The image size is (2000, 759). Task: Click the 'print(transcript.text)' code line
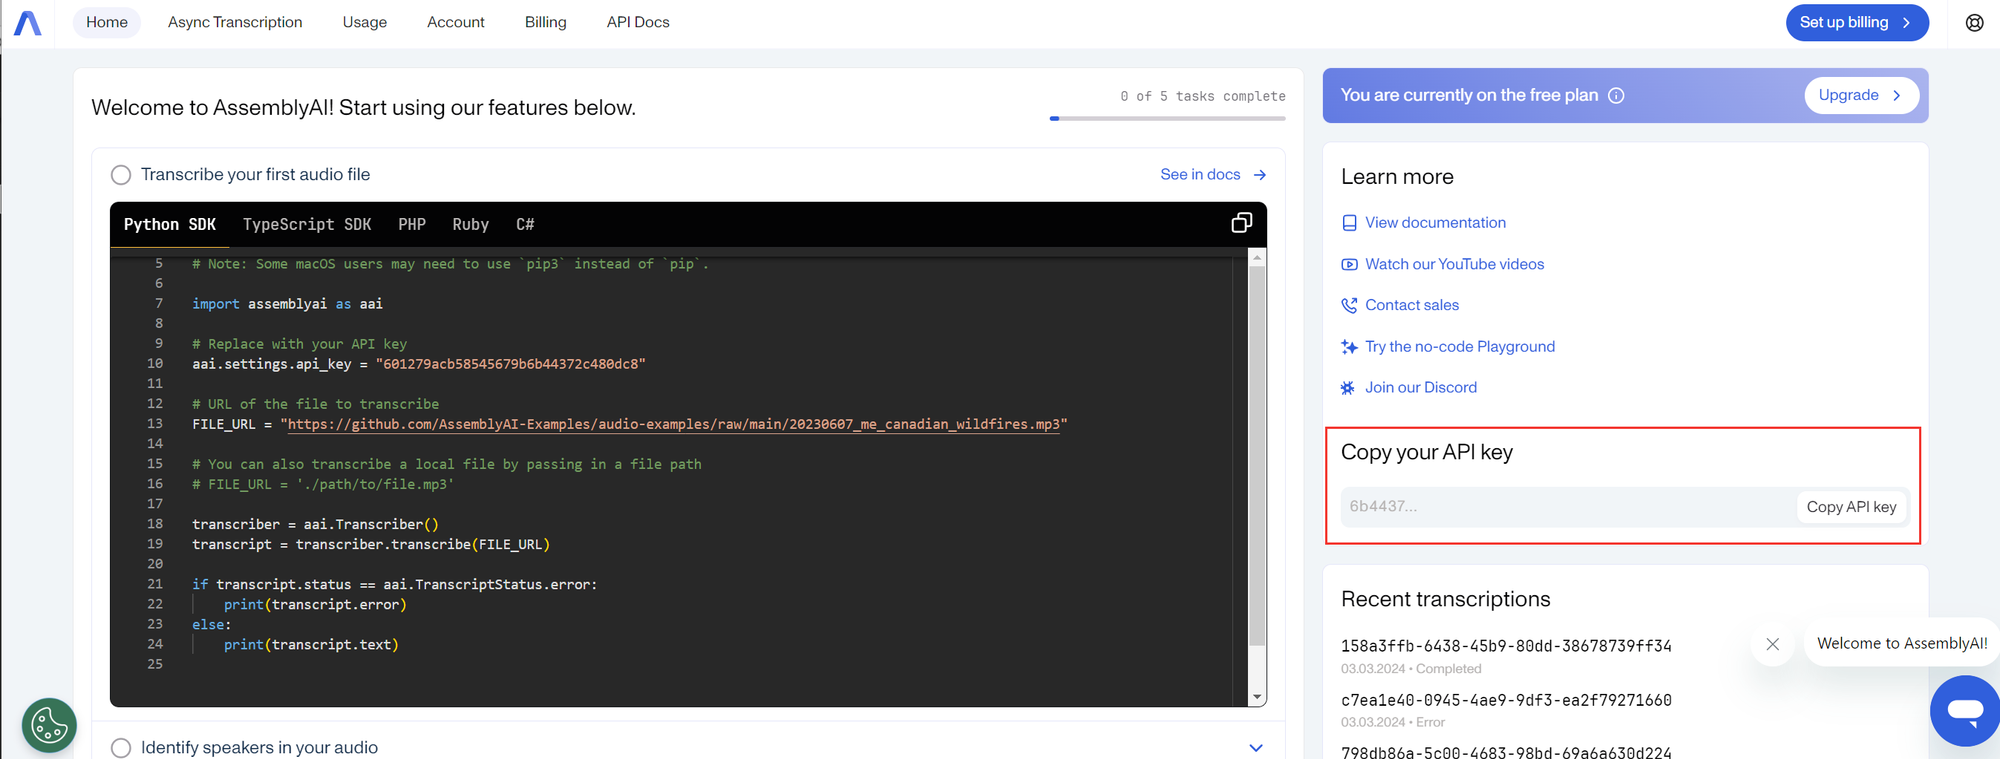[x=311, y=645]
